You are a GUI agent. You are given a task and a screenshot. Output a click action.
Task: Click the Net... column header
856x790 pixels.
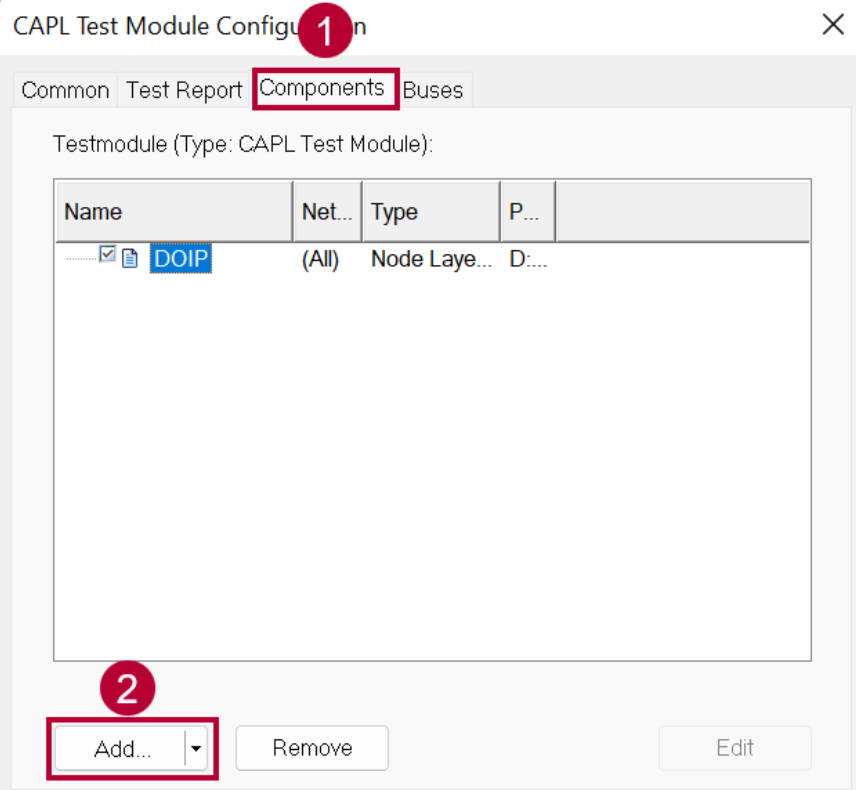tap(328, 212)
